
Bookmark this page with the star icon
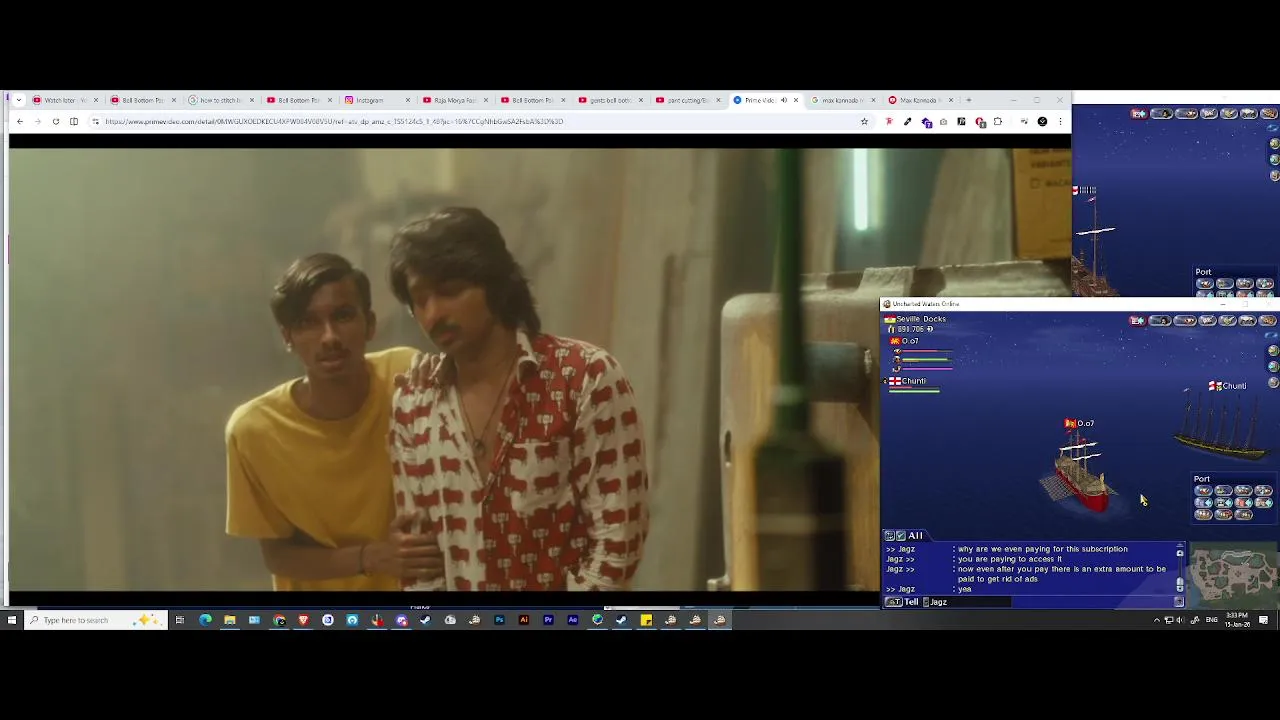[x=864, y=121]
